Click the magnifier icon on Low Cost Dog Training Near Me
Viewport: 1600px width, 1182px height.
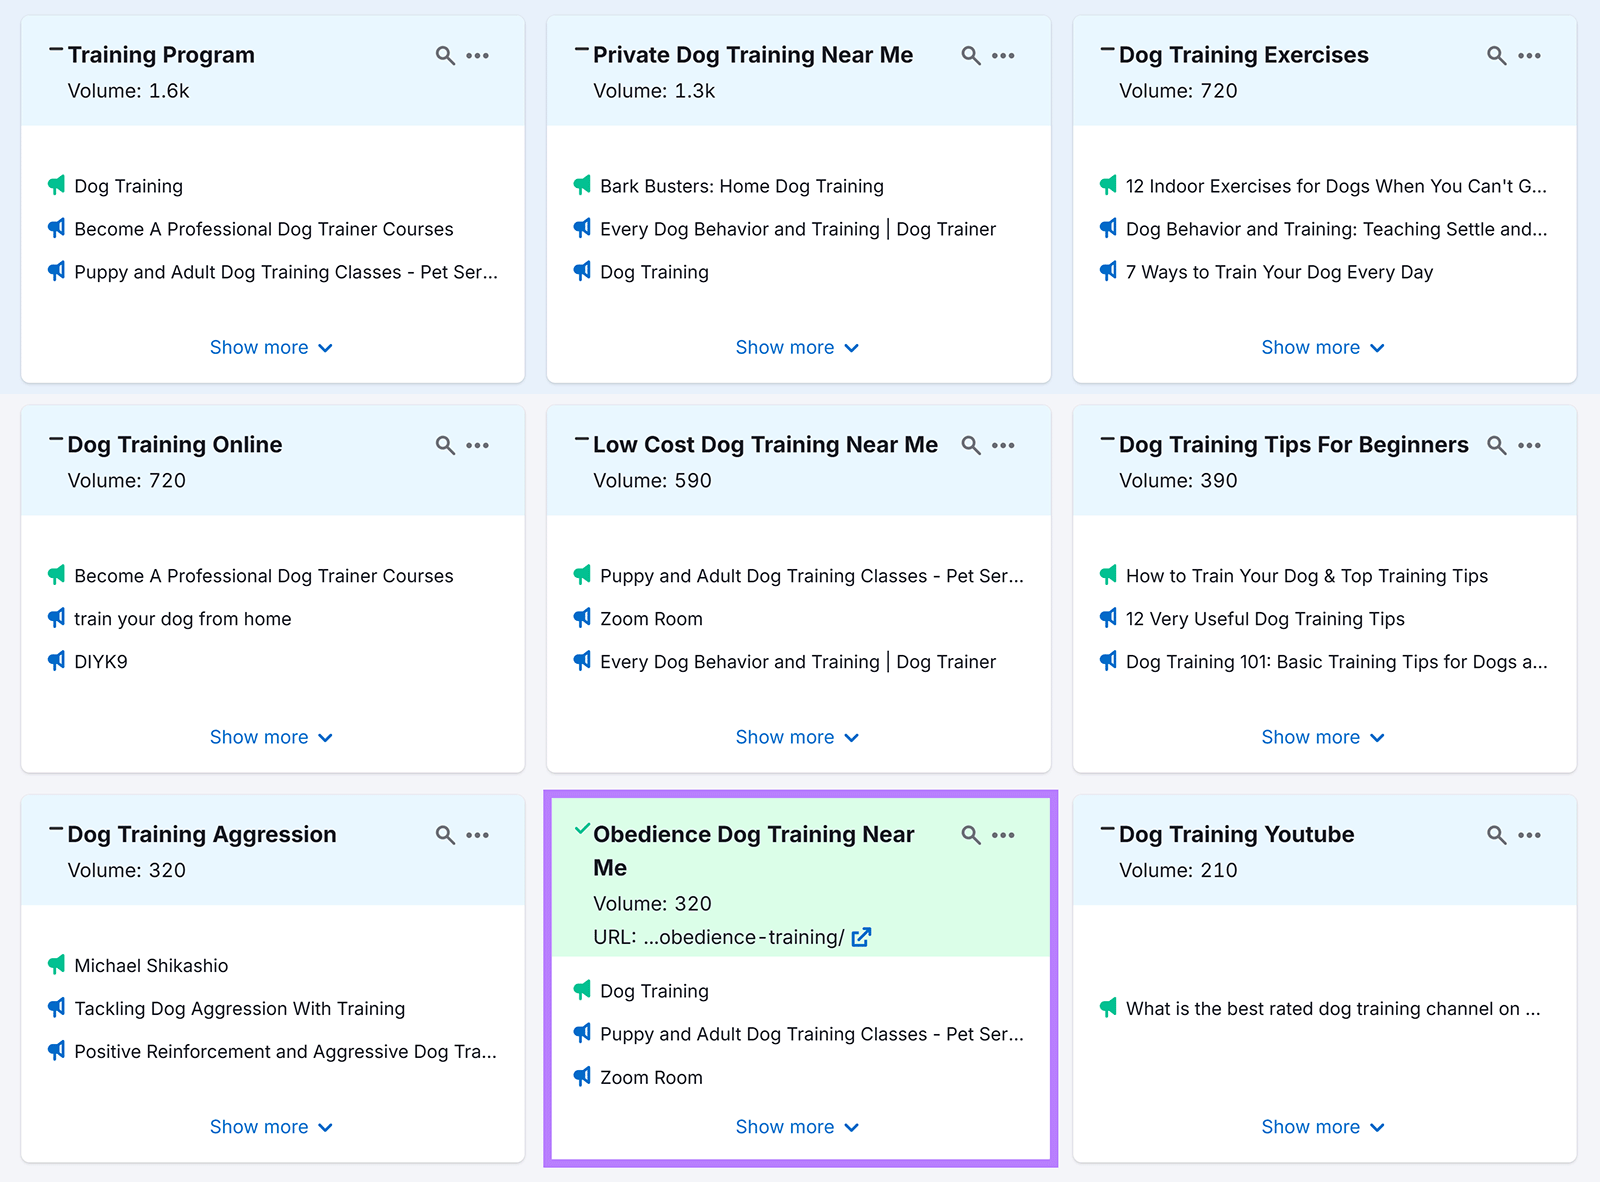pos(970,445)
